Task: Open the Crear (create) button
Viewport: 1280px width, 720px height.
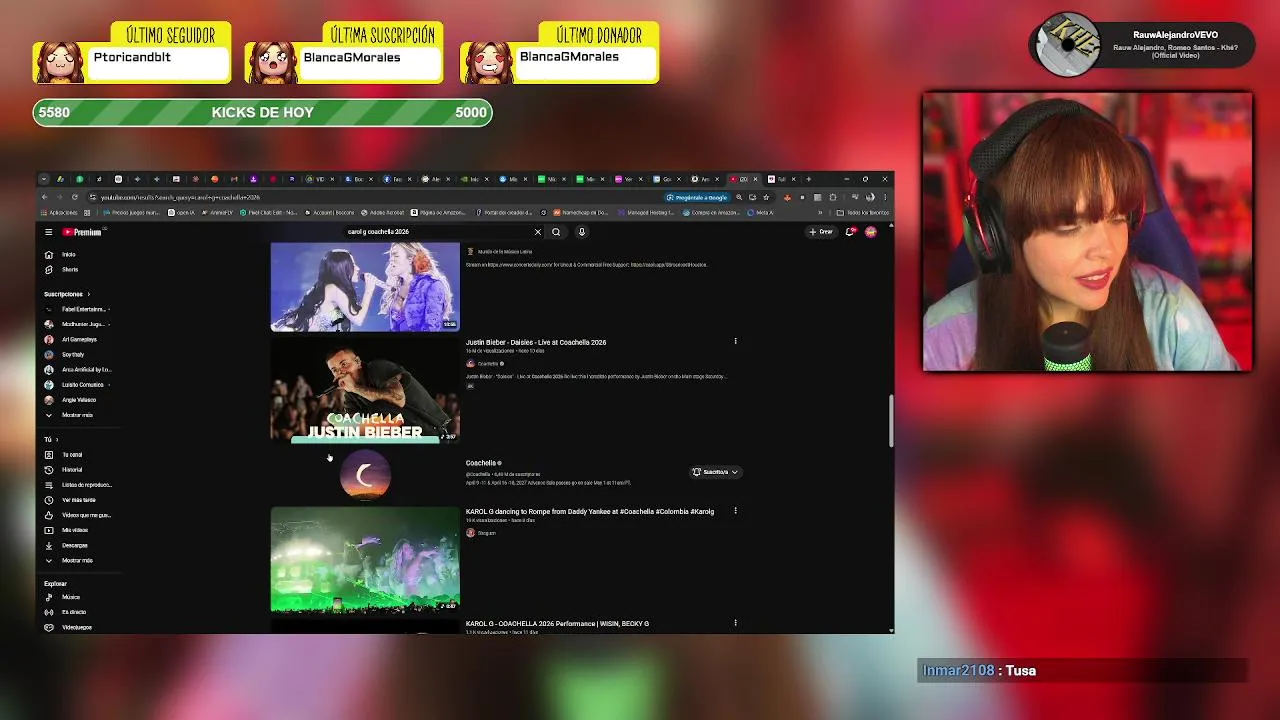Action: (821, 232)
